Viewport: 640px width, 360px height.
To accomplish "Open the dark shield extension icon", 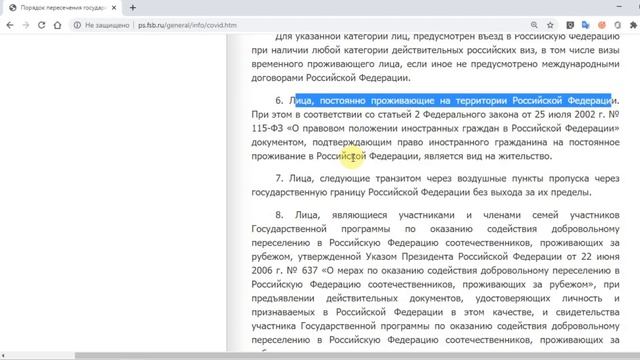I will click(570, 25).
